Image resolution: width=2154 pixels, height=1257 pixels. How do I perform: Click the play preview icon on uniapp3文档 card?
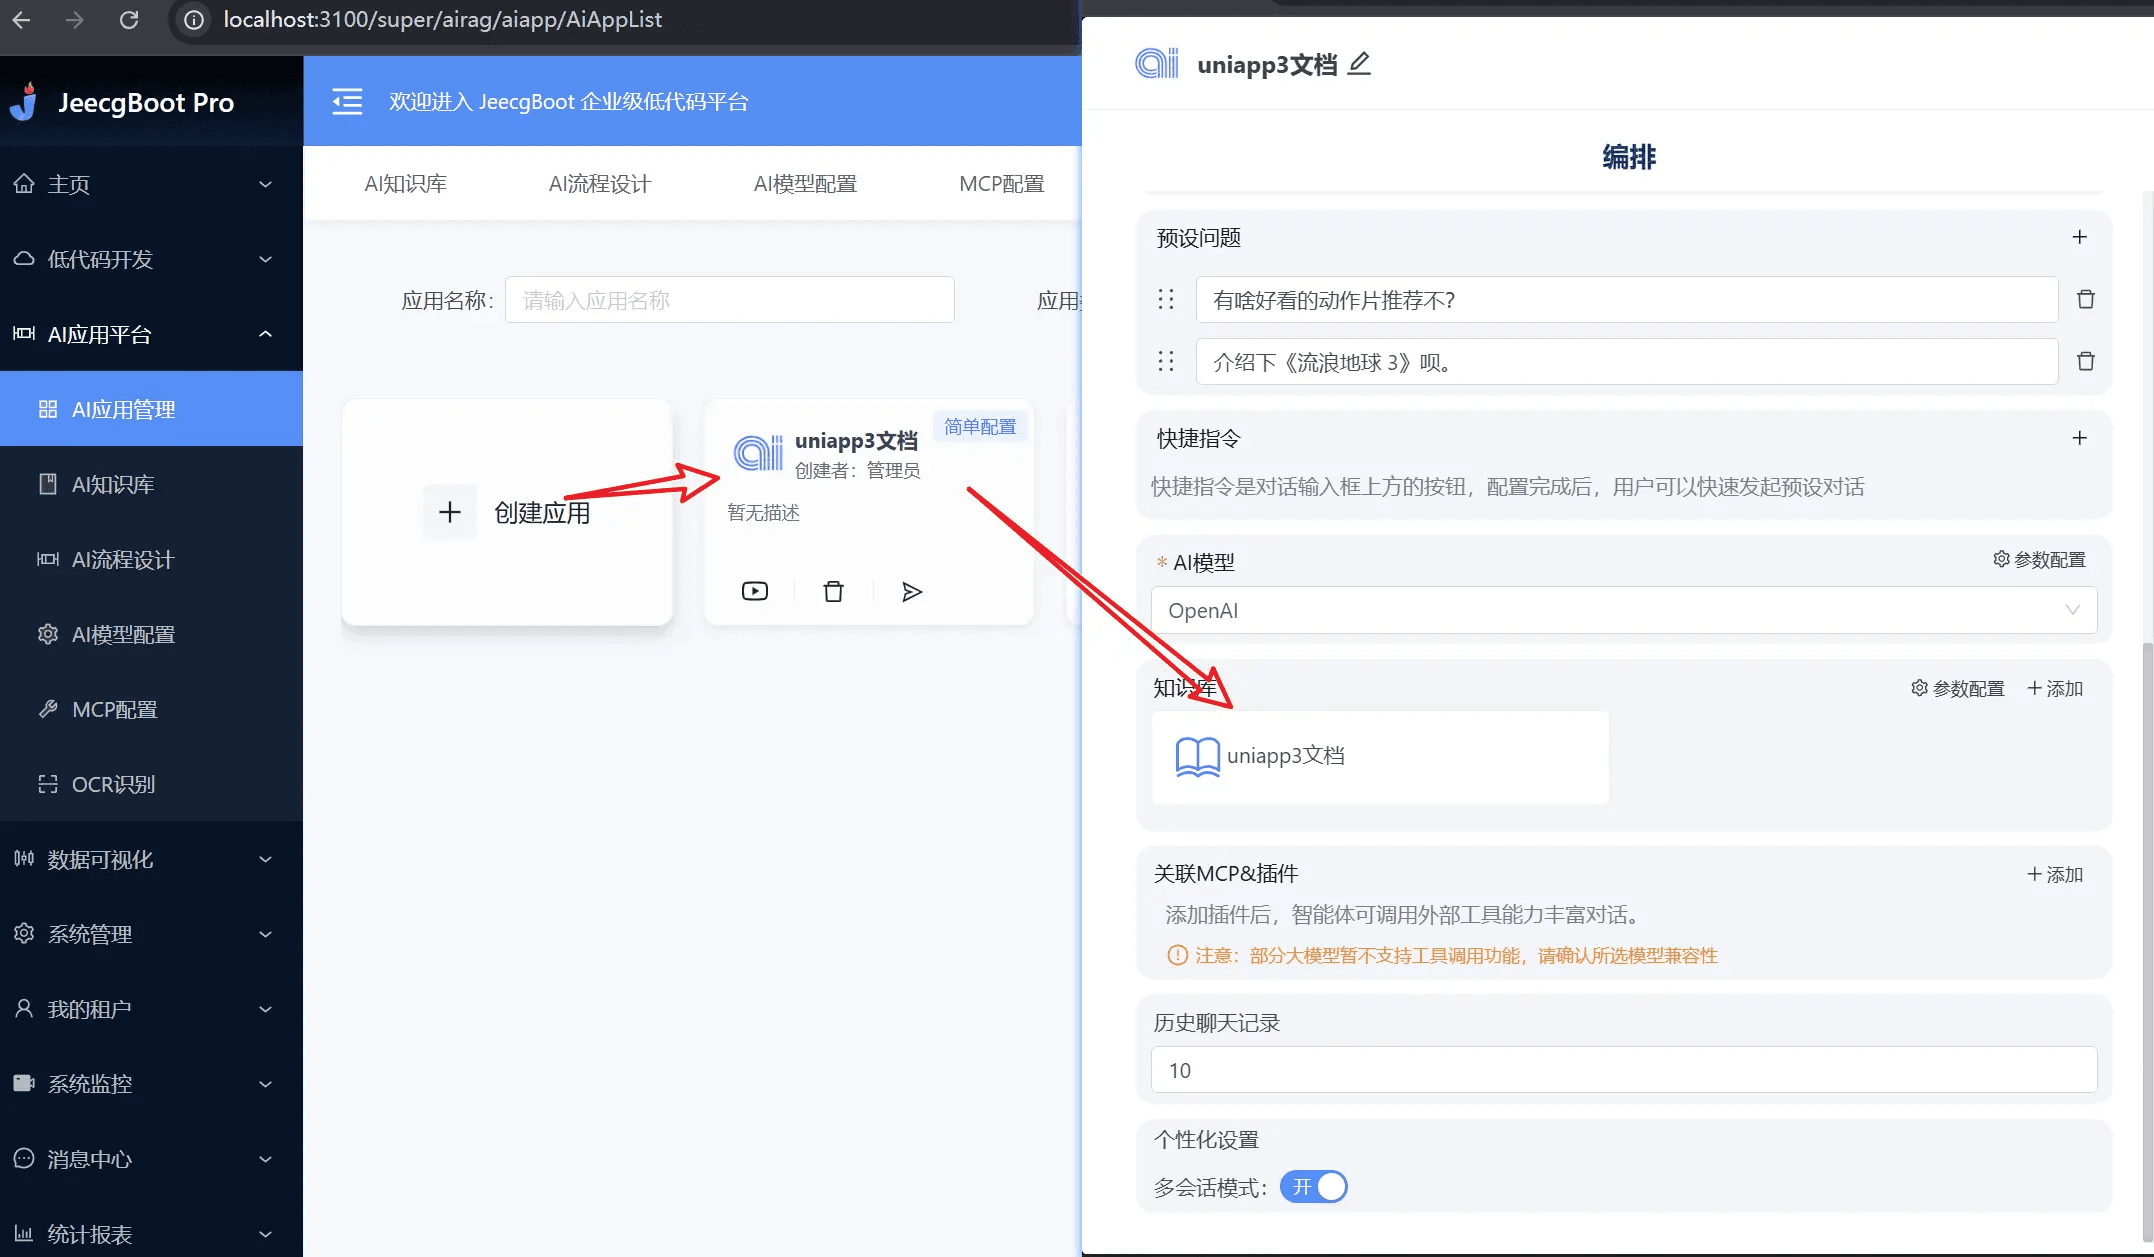[x=755, y=591]
